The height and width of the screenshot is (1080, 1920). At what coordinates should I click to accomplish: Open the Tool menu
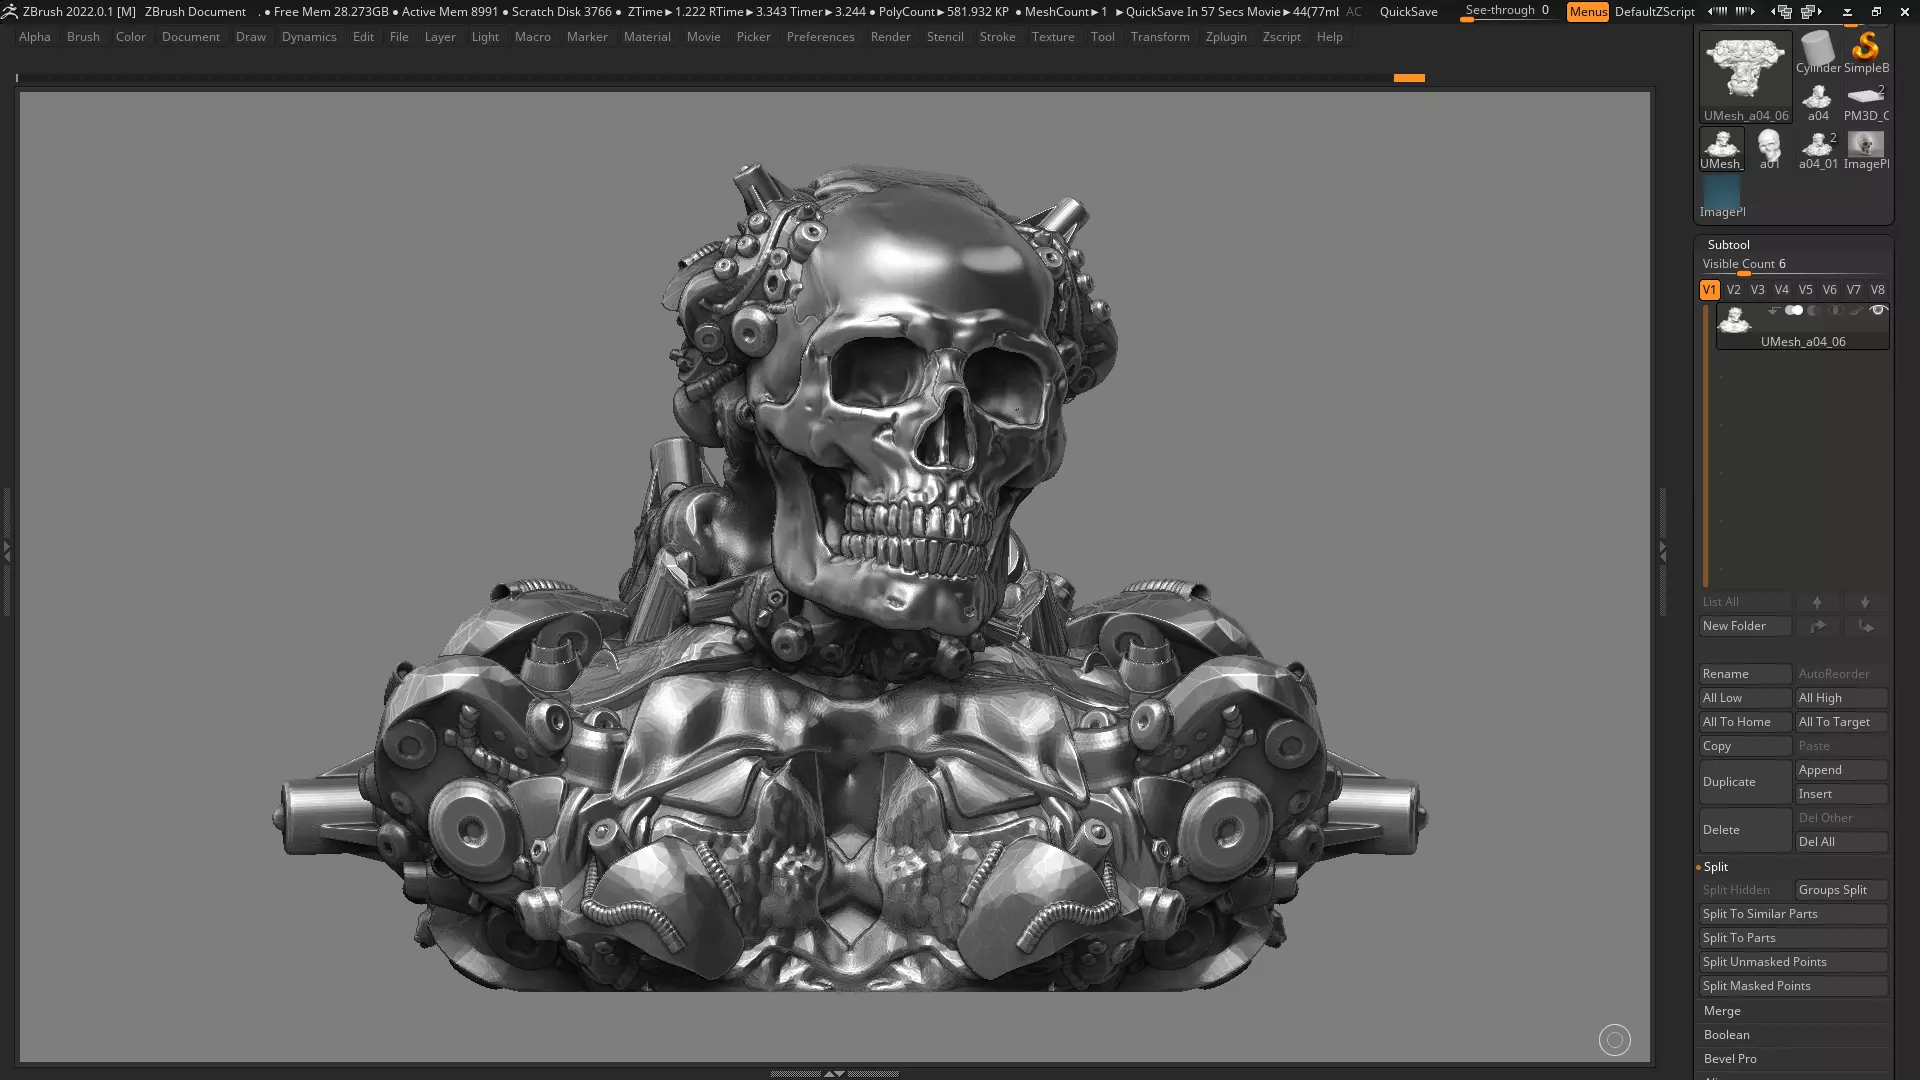point(1102,37)
